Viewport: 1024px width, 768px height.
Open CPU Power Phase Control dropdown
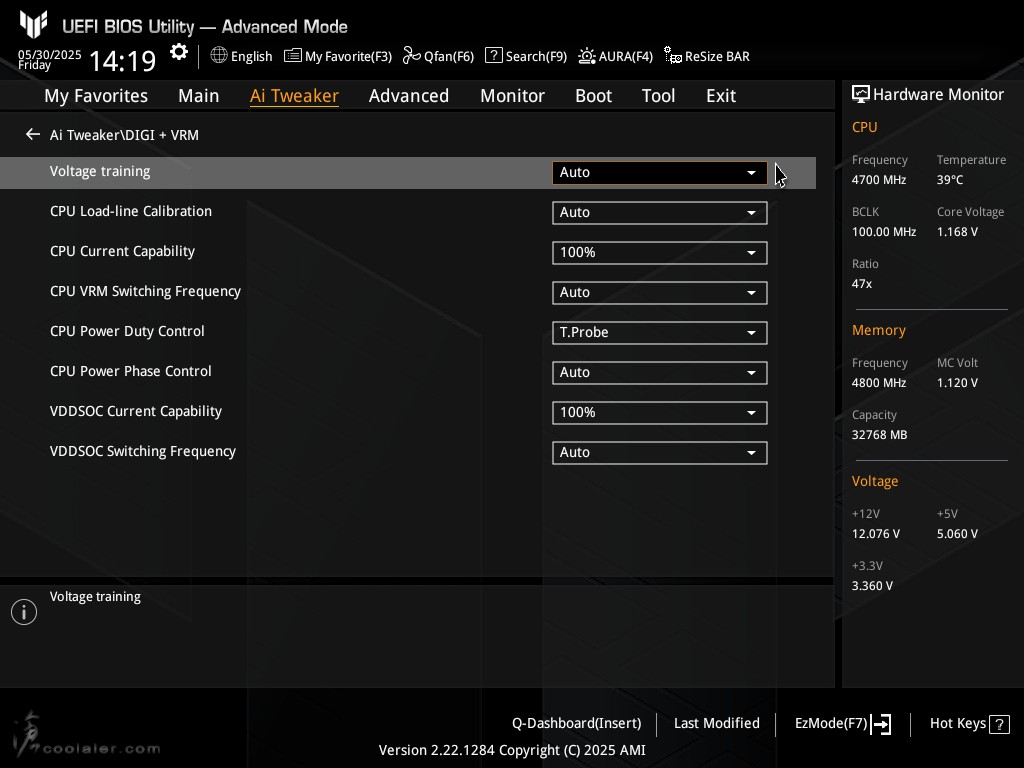(660, 372)
